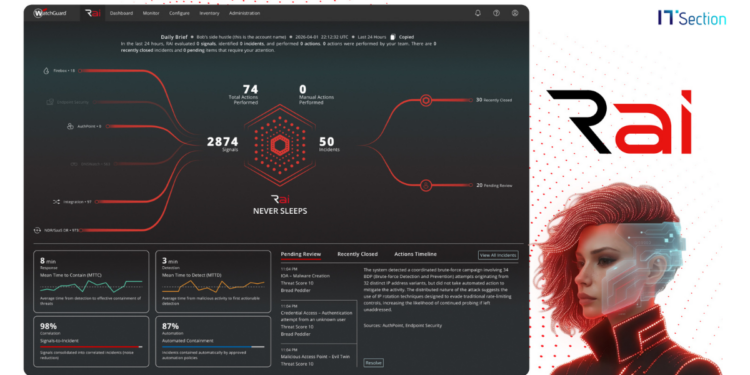This screenshot has width=750, height=375.
Task: Click the Sources: AuthPoint, Endpoint Security line
Action: pos(402,325)
